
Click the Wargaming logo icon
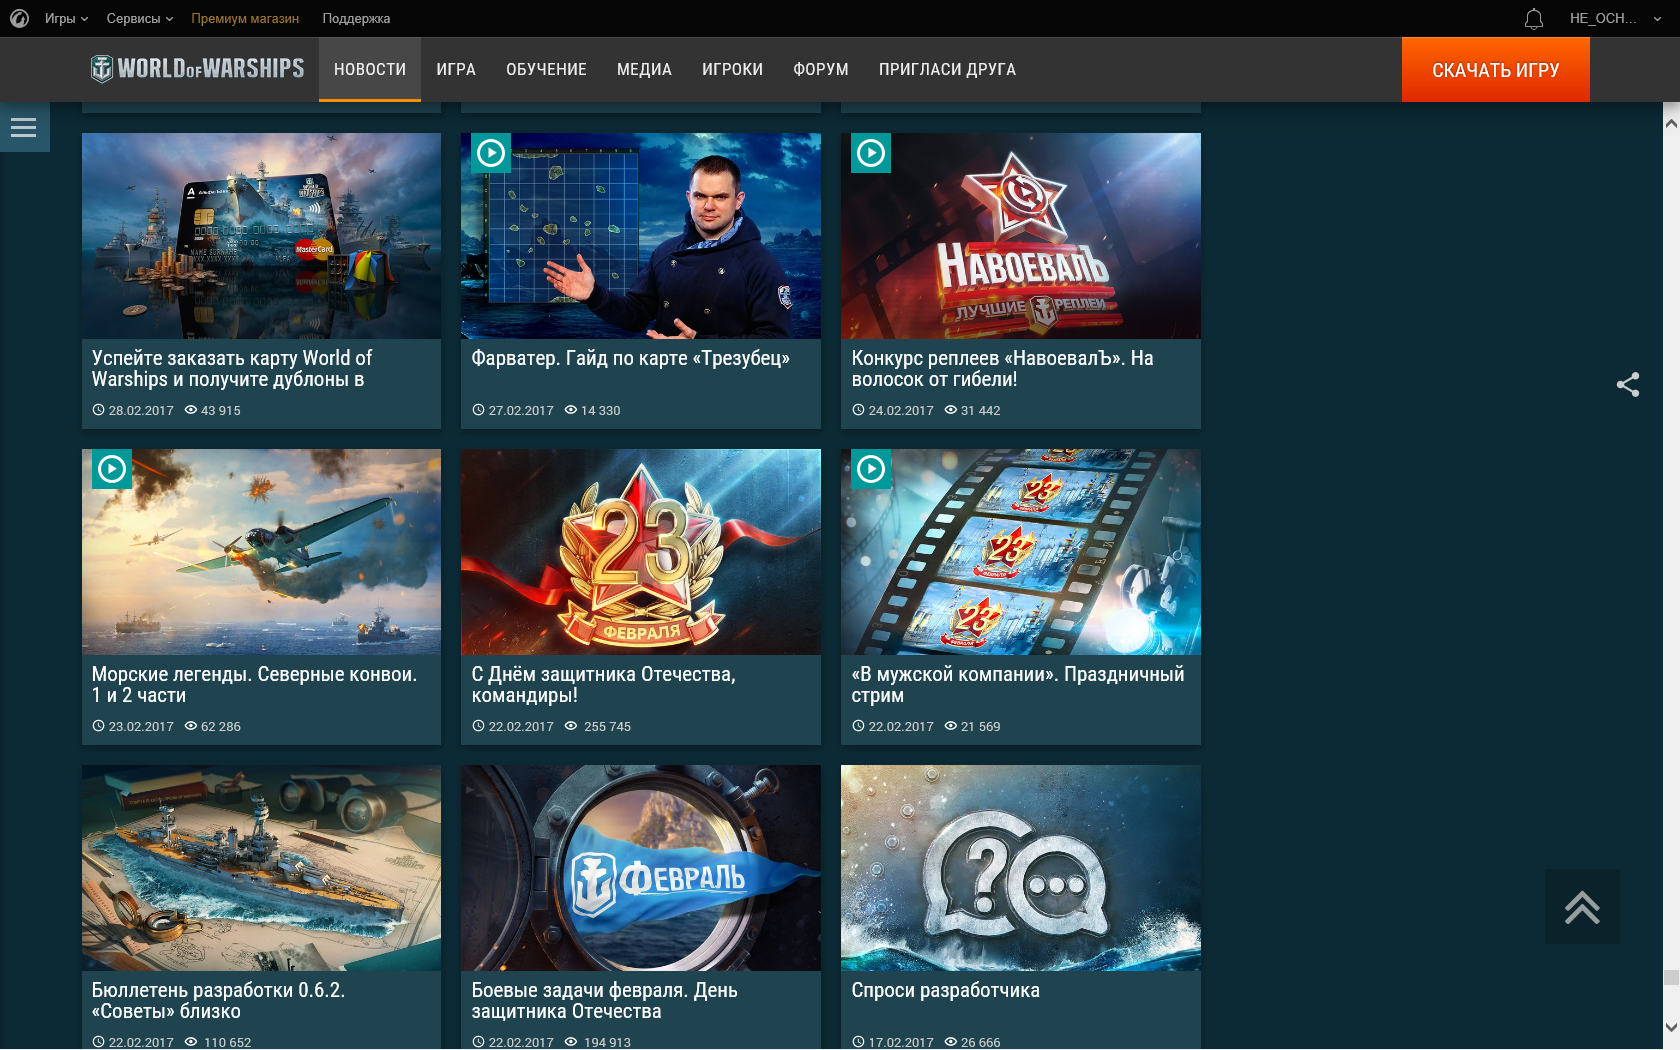pyautogui.click(x=19, y=18)
